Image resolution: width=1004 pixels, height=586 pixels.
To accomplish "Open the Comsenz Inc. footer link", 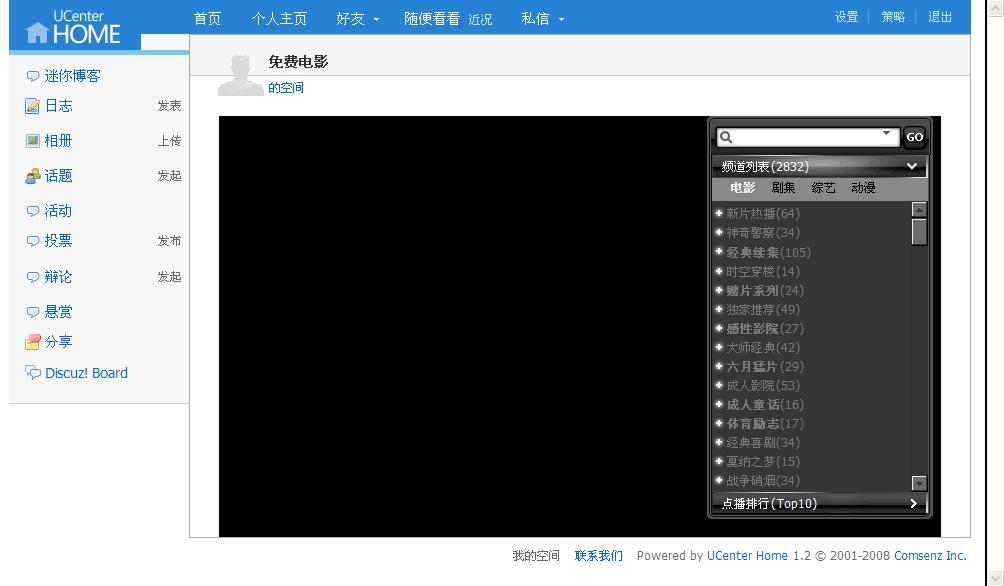I will click(930, 556).
